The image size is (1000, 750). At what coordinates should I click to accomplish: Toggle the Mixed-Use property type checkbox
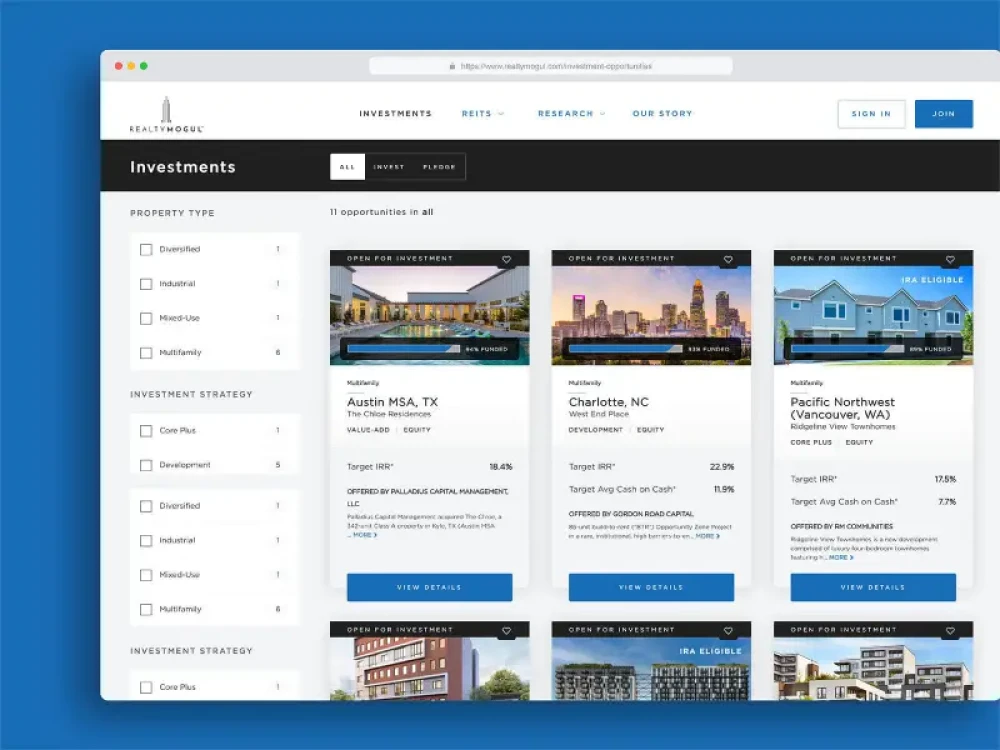click(146, 318)
